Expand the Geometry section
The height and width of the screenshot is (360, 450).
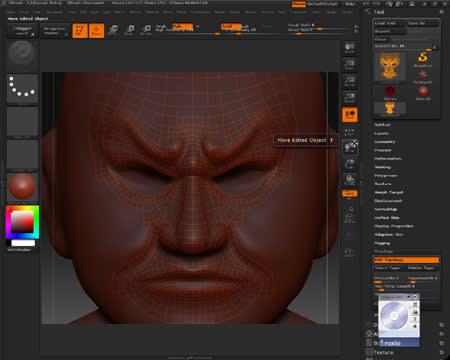click(x=385, y=142)
